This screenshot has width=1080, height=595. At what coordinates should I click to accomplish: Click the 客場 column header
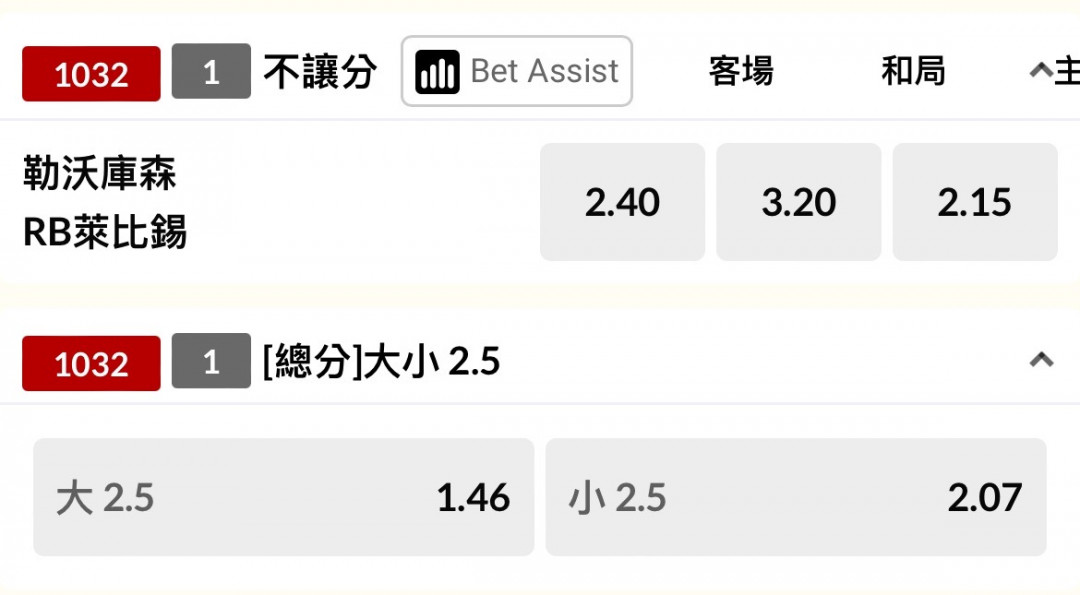pos(741,72)
